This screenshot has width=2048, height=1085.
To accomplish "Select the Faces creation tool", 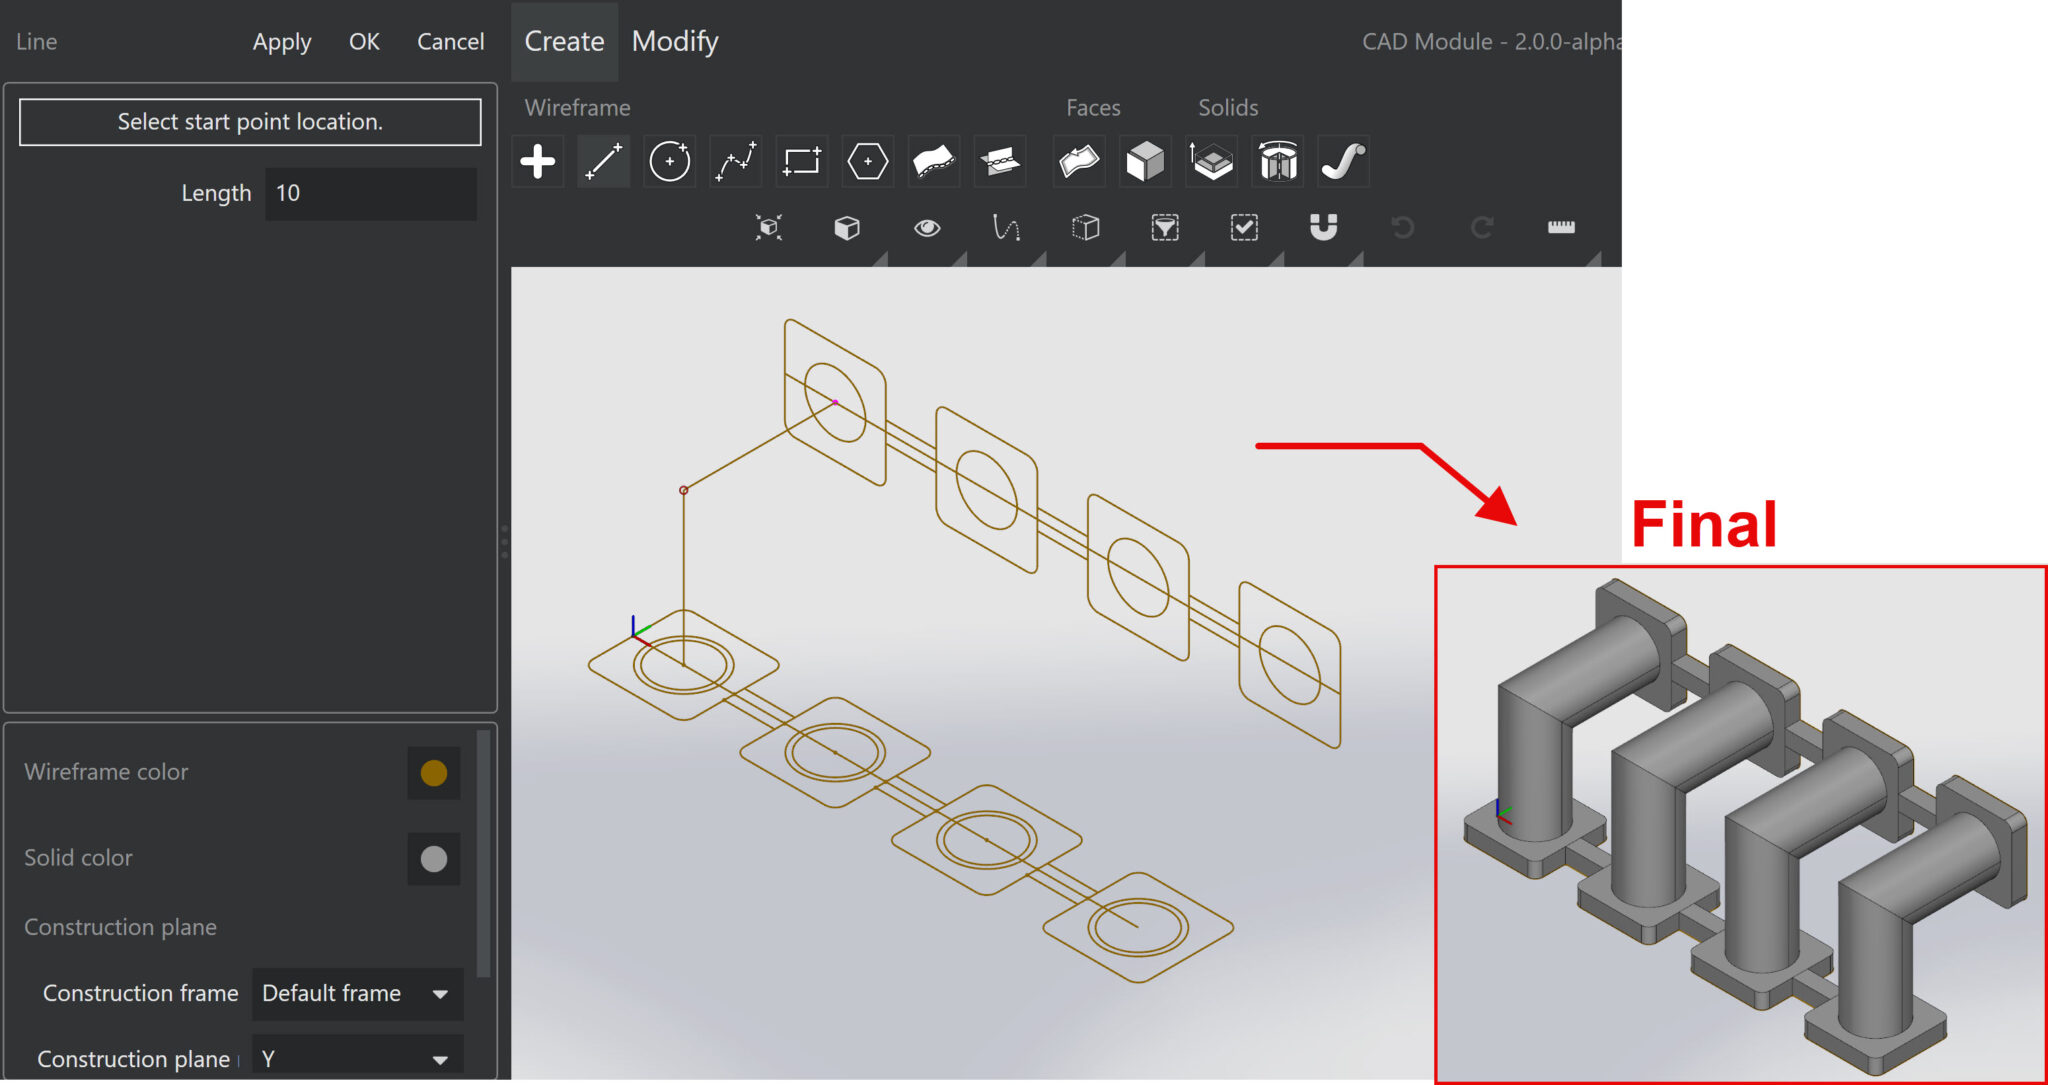I will (1080, 161).
